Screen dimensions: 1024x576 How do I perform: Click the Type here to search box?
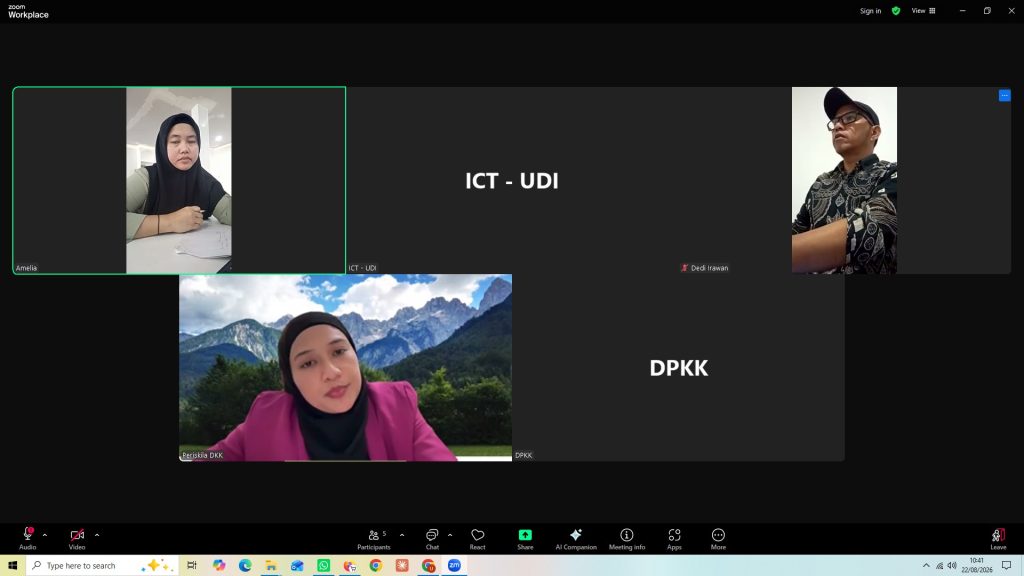point(103,566)
